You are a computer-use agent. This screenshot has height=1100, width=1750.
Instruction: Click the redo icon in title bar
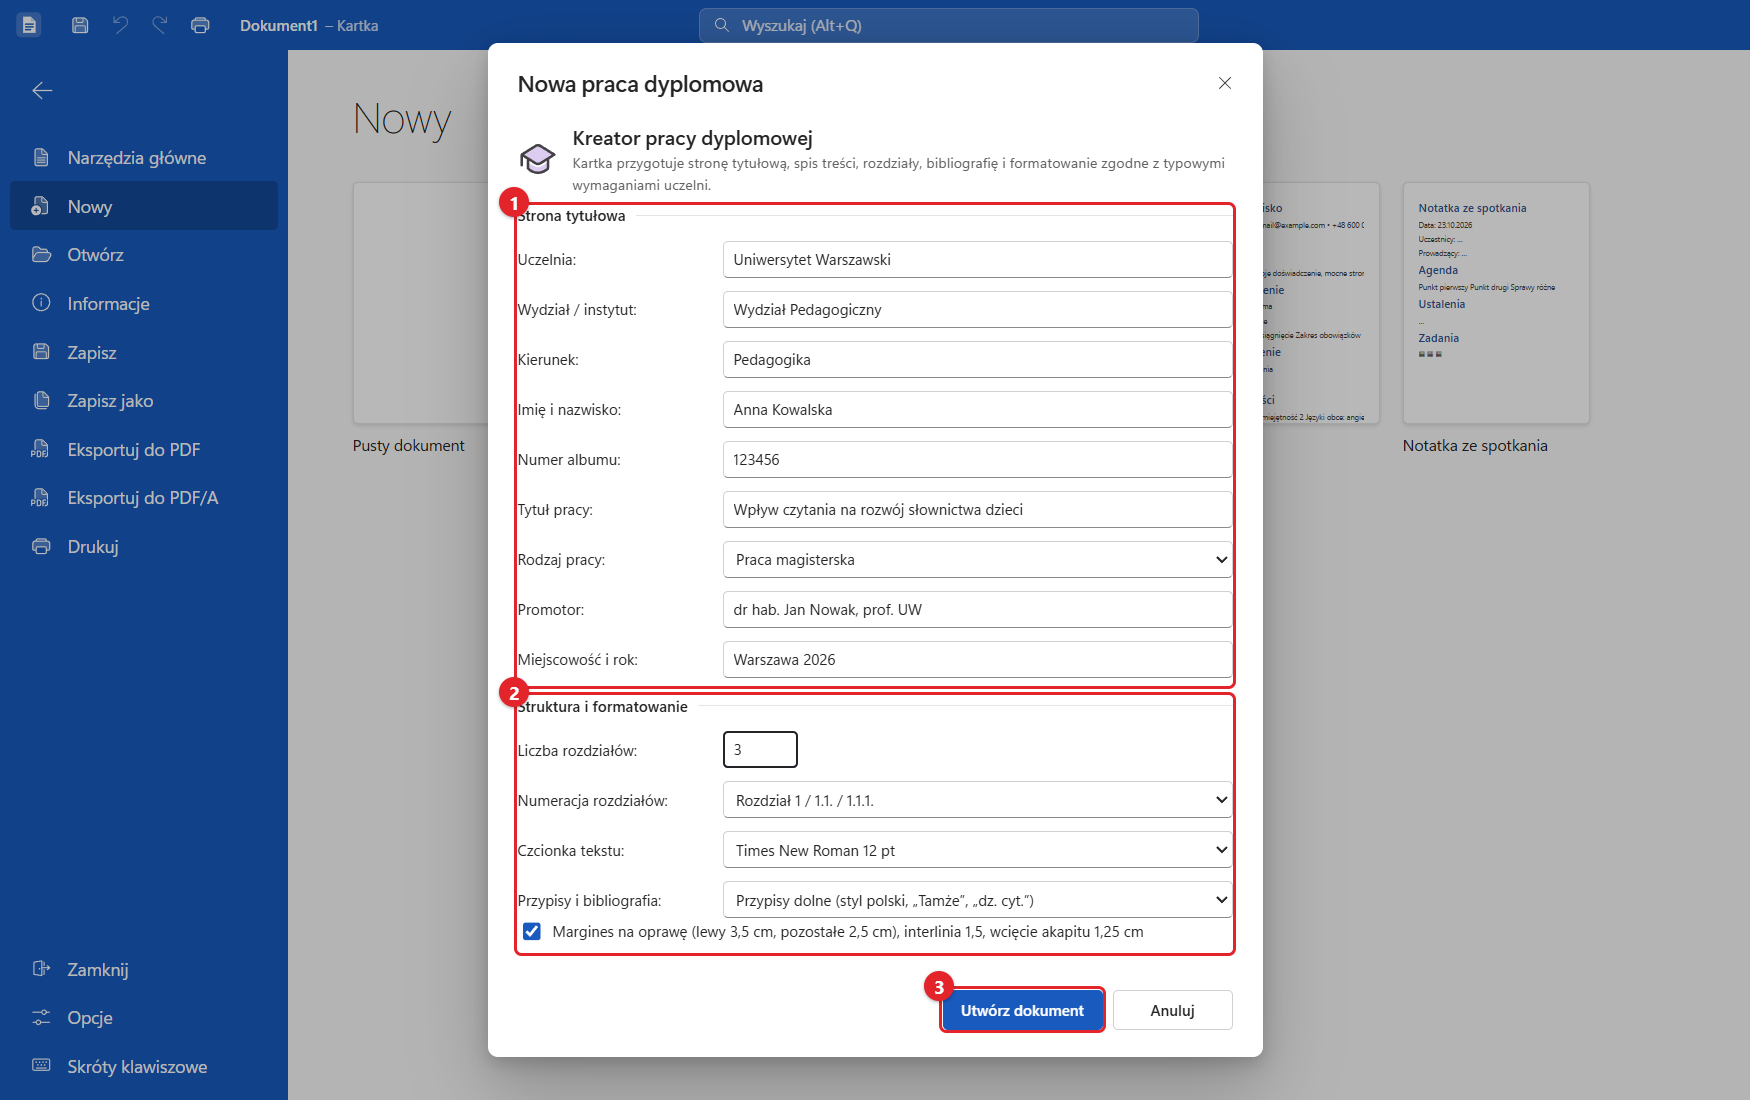160,25
